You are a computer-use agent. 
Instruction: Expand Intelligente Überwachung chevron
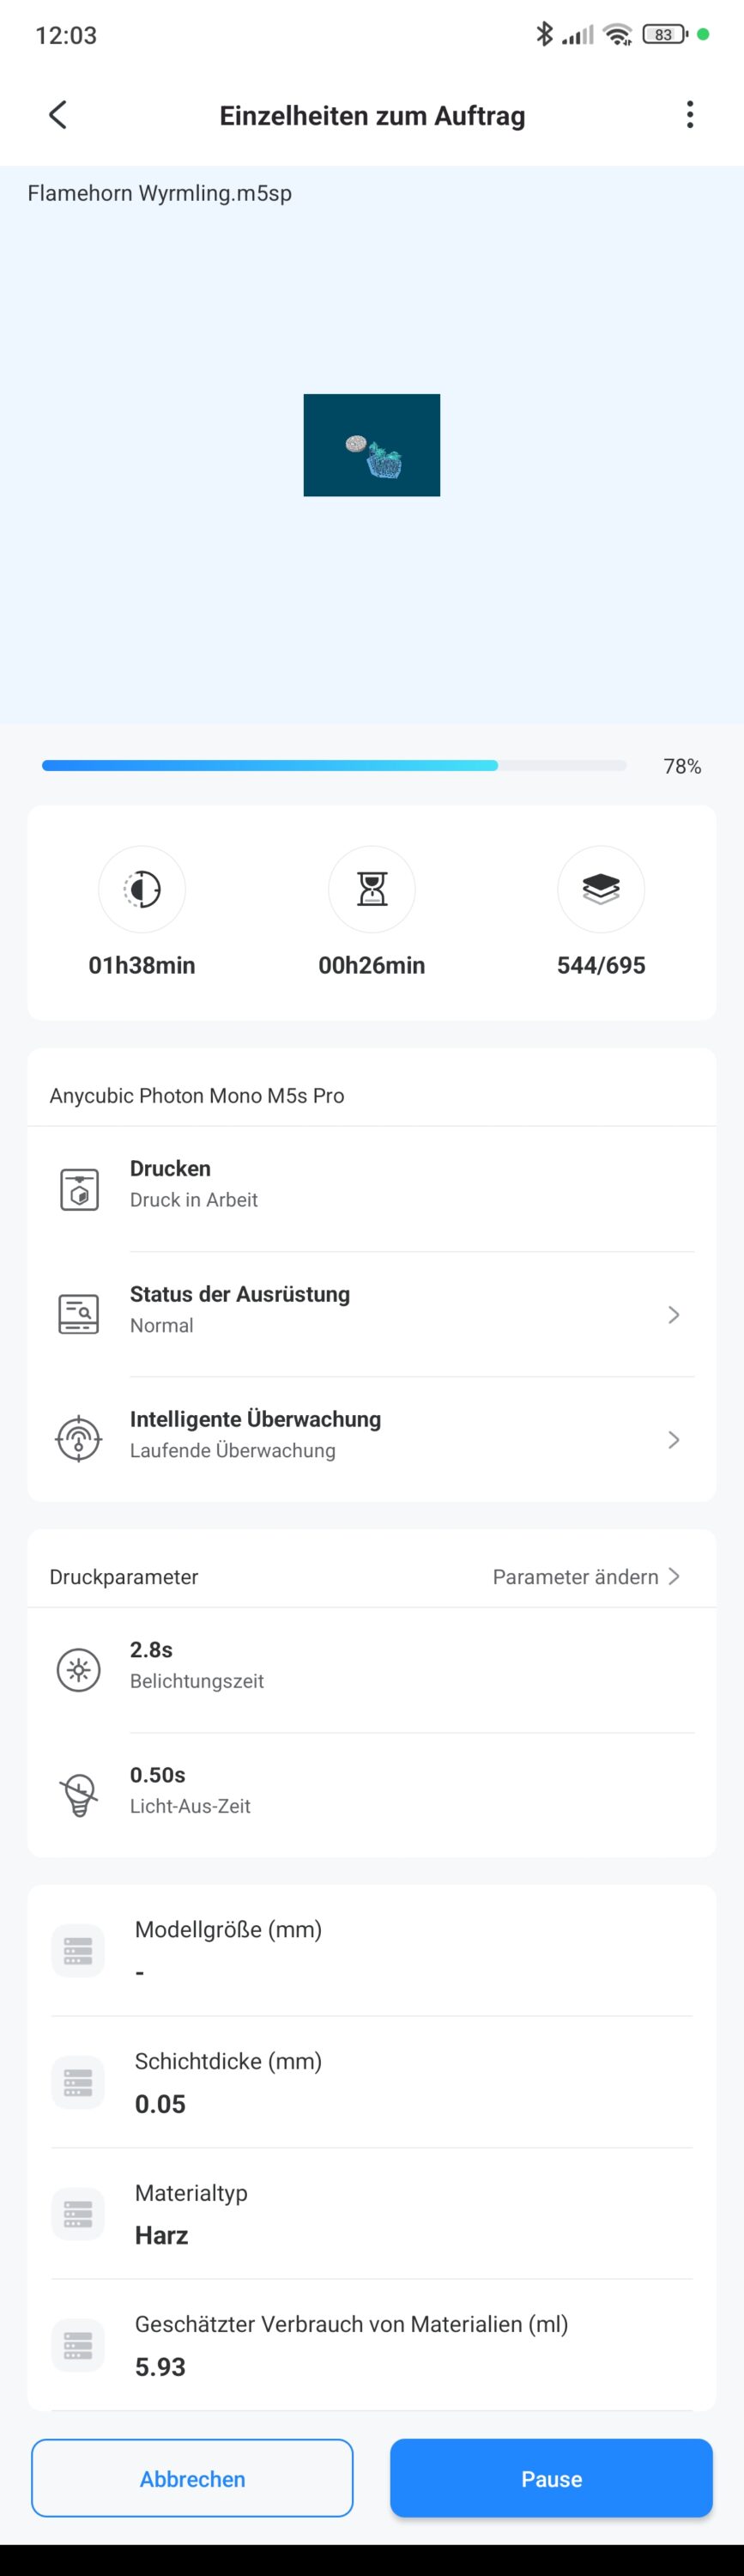pos(673,1439)
